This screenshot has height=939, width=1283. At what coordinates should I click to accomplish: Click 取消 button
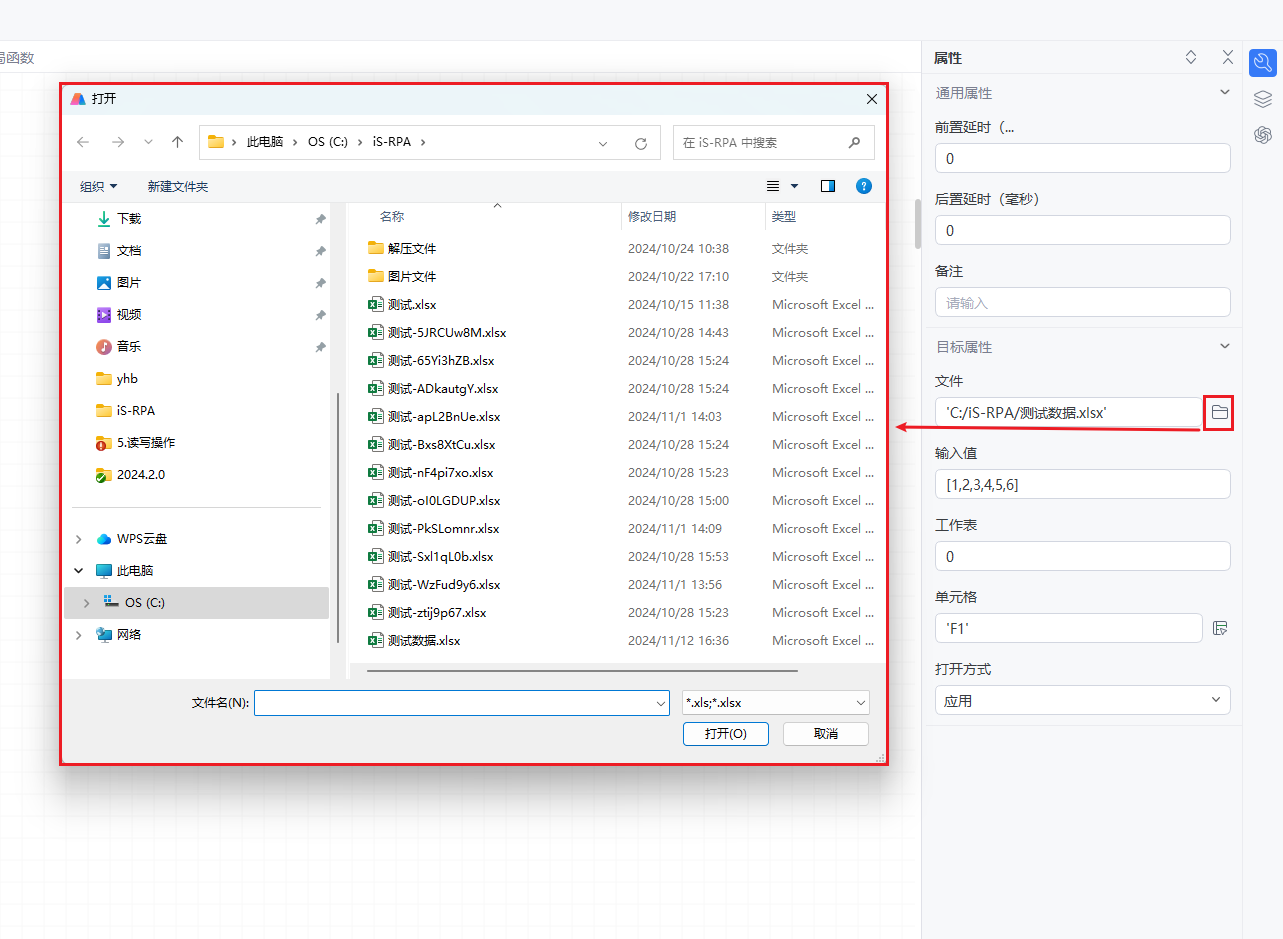(826, 734)
